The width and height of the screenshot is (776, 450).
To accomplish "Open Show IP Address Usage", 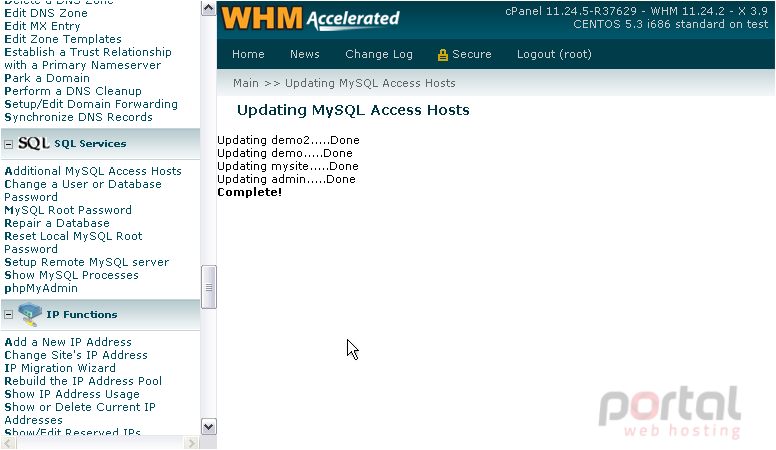I will pos(72,394).
